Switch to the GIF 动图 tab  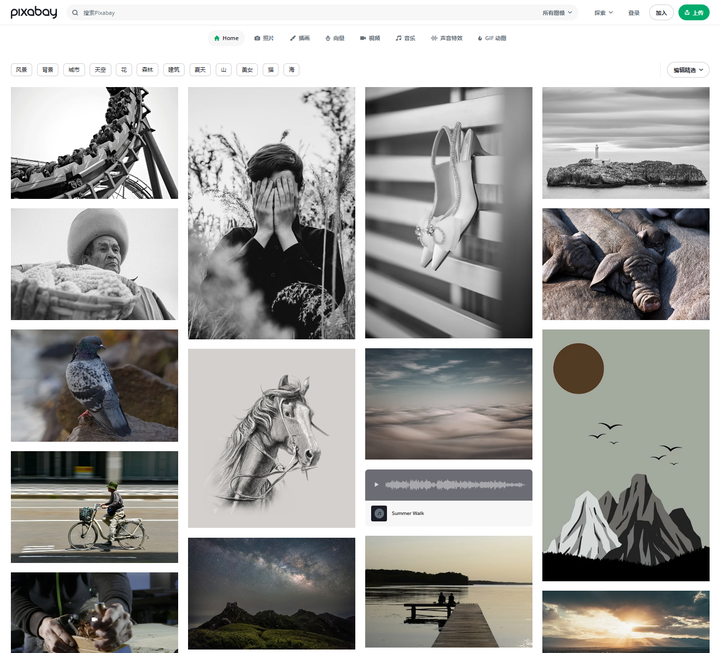click(491, 38)
